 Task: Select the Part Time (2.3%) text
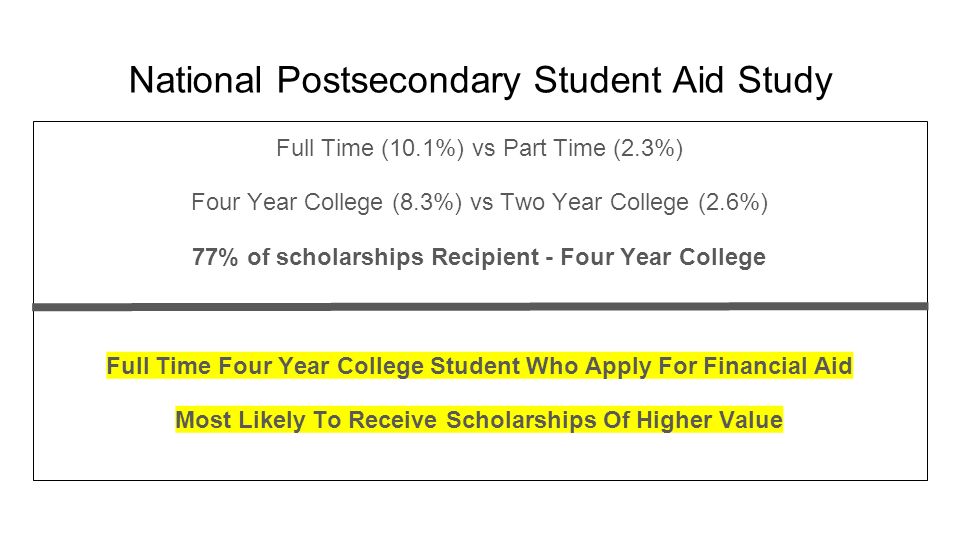click(x=593, y=148)
